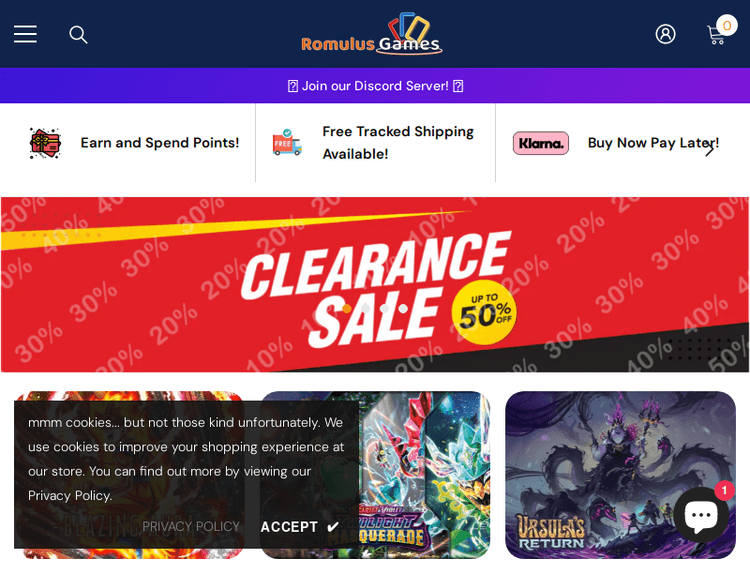Select the fourth banner slide dot
This screenshot has height=563, width=750.
tap(403, 309)
